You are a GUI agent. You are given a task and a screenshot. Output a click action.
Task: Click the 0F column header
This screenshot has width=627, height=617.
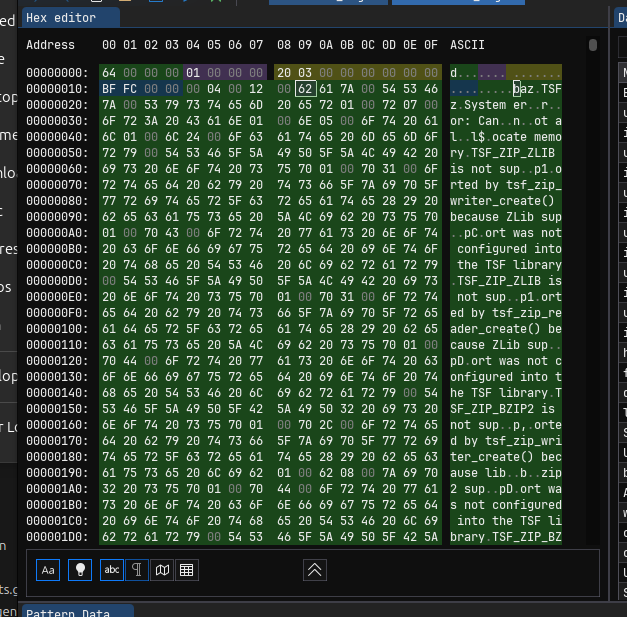[431, 45]
